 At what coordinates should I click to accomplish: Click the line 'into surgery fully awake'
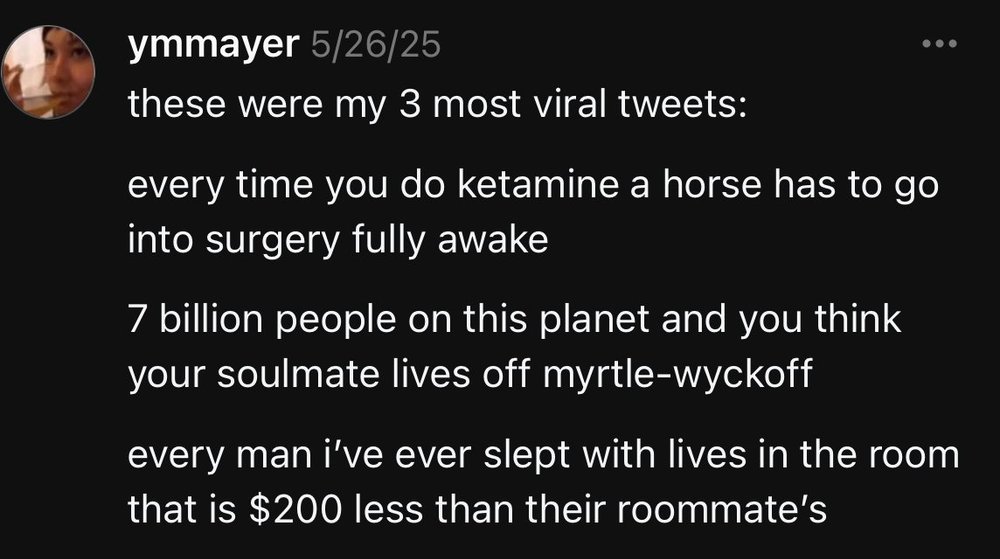(338, 240)
